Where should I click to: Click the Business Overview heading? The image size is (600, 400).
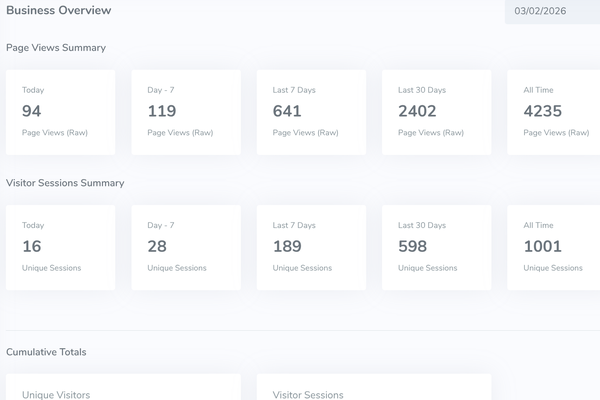pos(59,10)
